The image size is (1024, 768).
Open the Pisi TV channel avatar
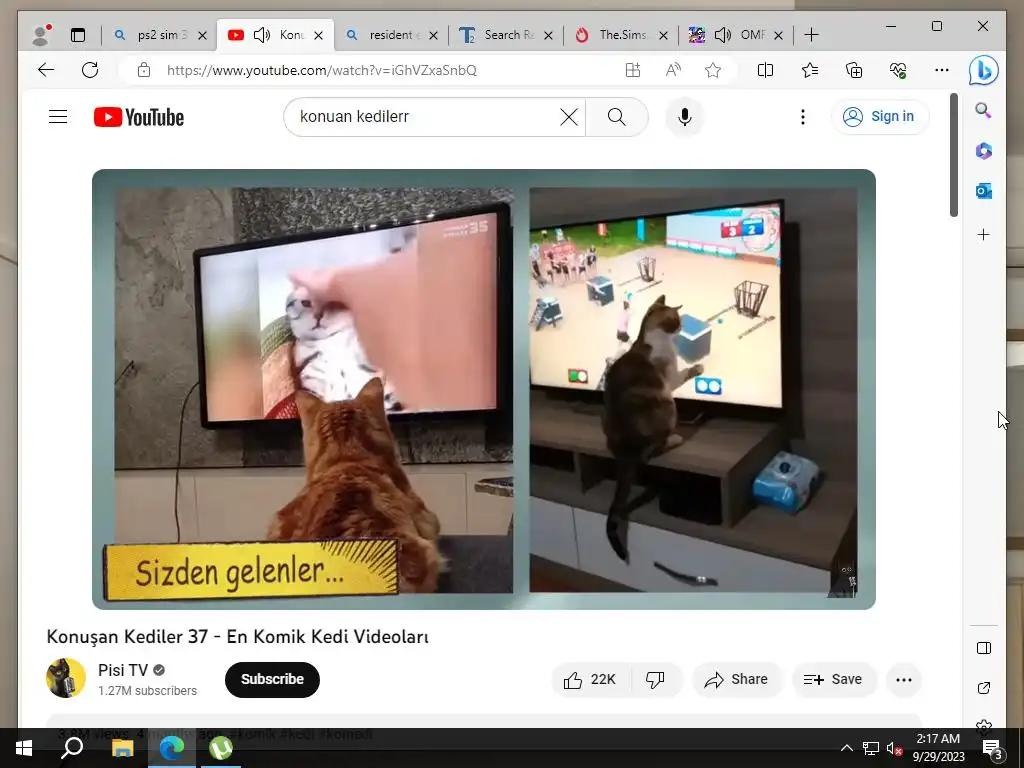coord(66,678)
